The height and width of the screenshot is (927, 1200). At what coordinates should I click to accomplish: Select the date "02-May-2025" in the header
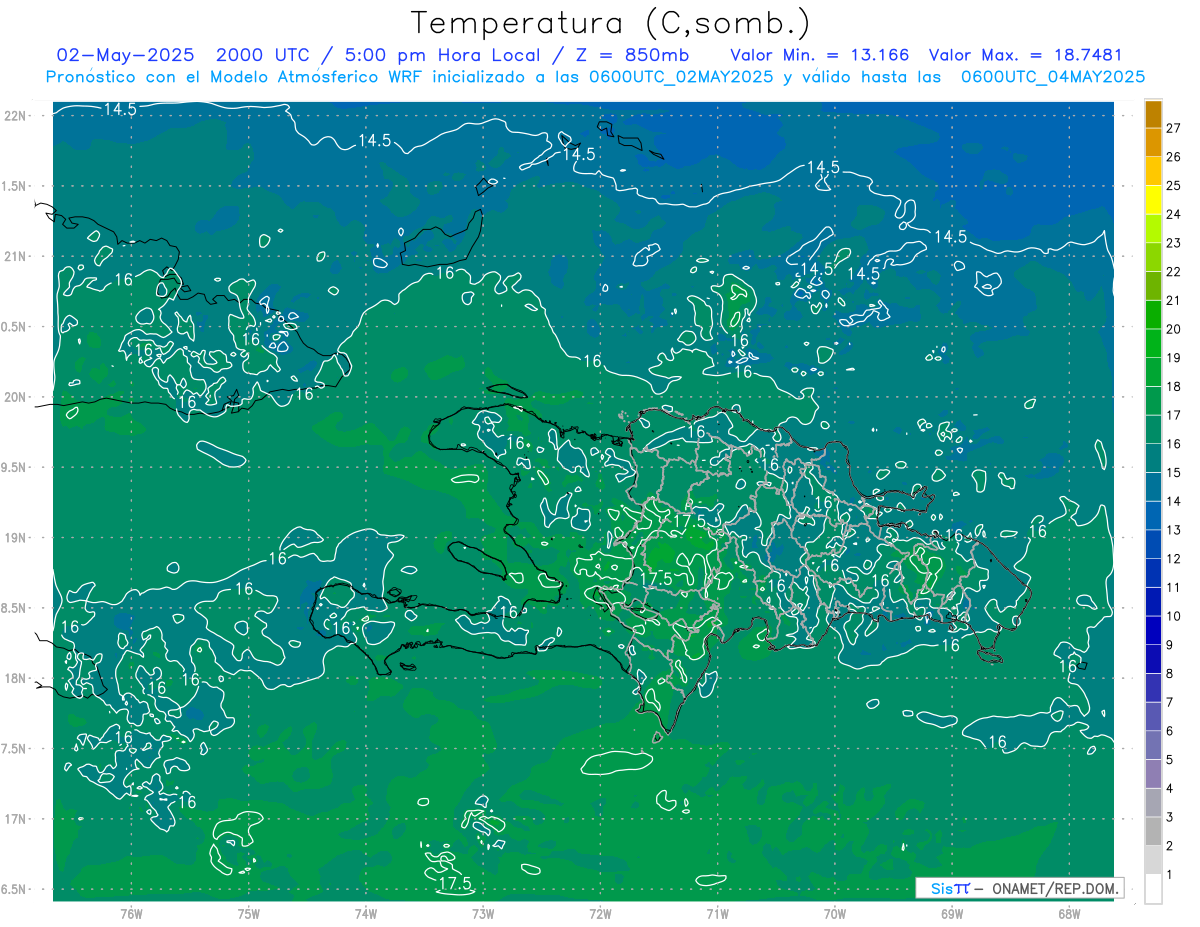click(x=127, y=55)
